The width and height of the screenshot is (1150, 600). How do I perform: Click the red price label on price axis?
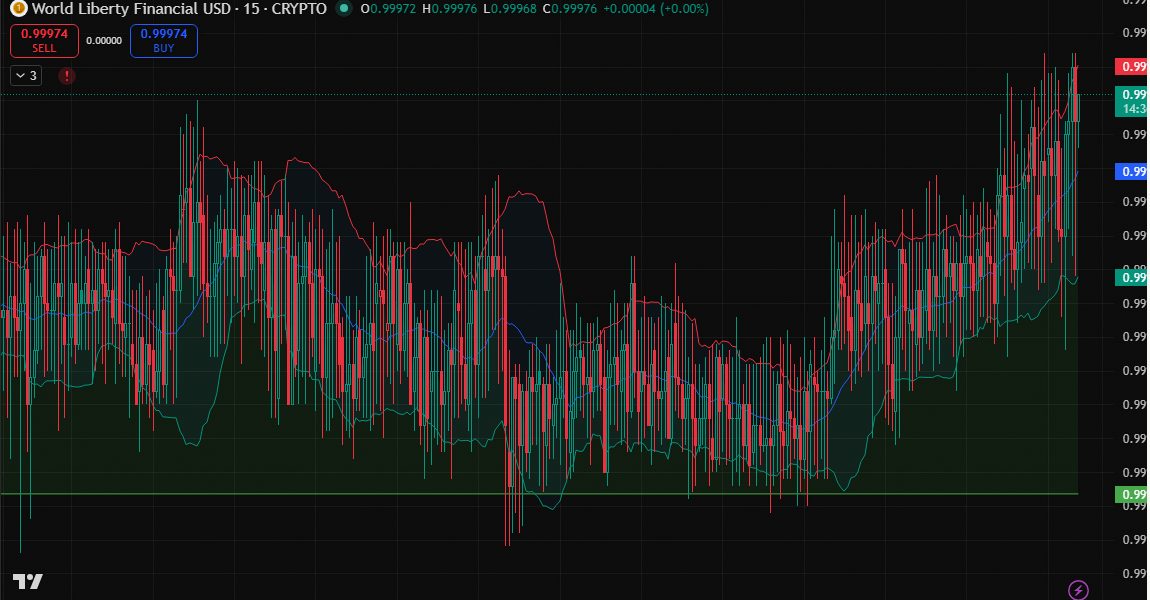point(1132,67)
